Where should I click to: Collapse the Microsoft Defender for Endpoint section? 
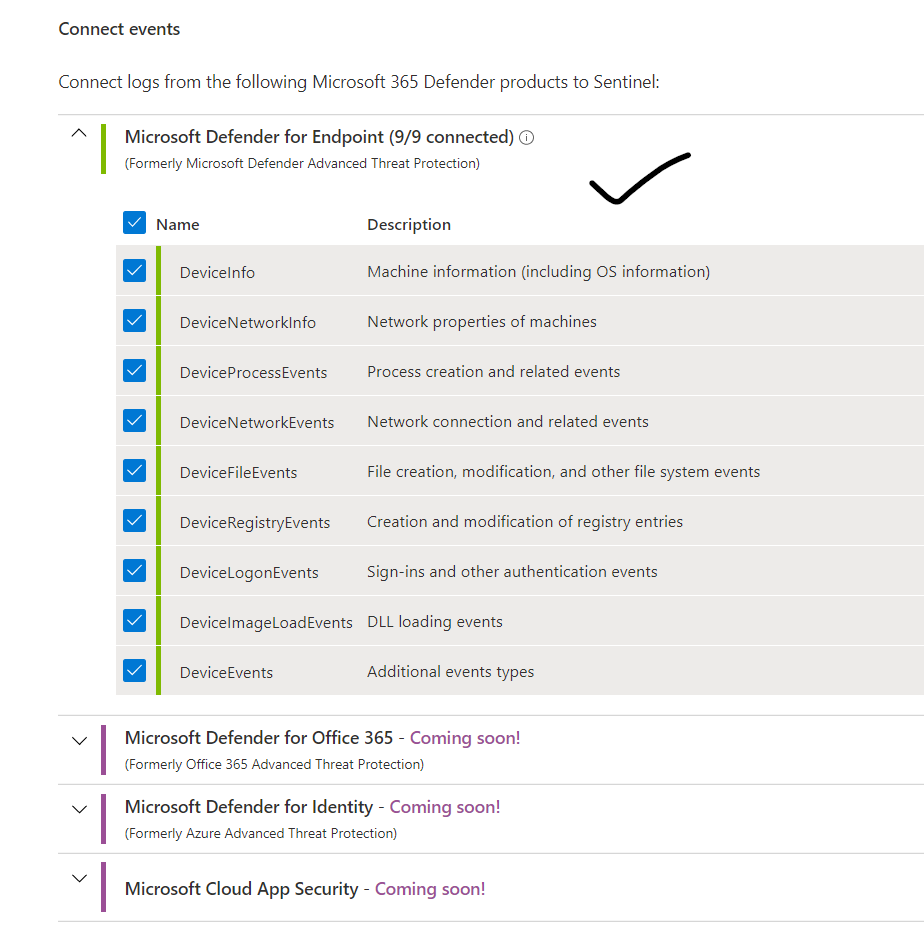pos(79,132)
